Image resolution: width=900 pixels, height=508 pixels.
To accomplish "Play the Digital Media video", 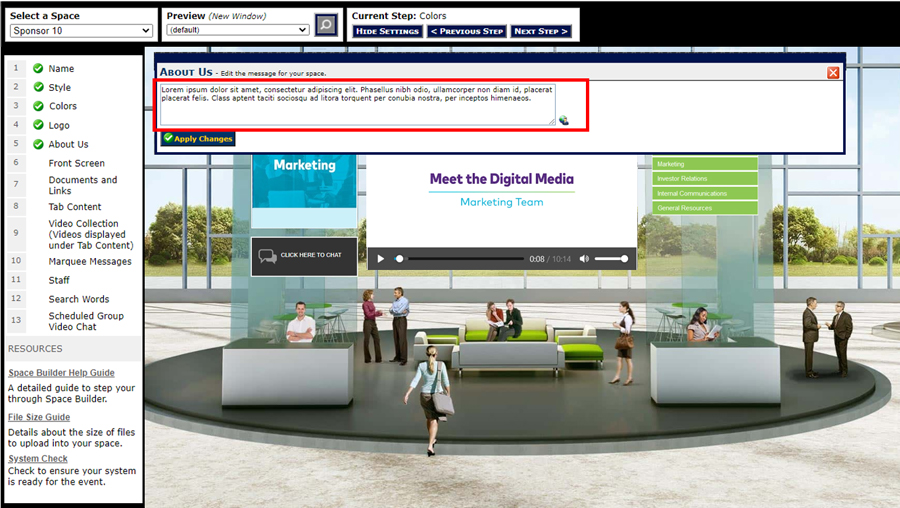I will (380, 259).
